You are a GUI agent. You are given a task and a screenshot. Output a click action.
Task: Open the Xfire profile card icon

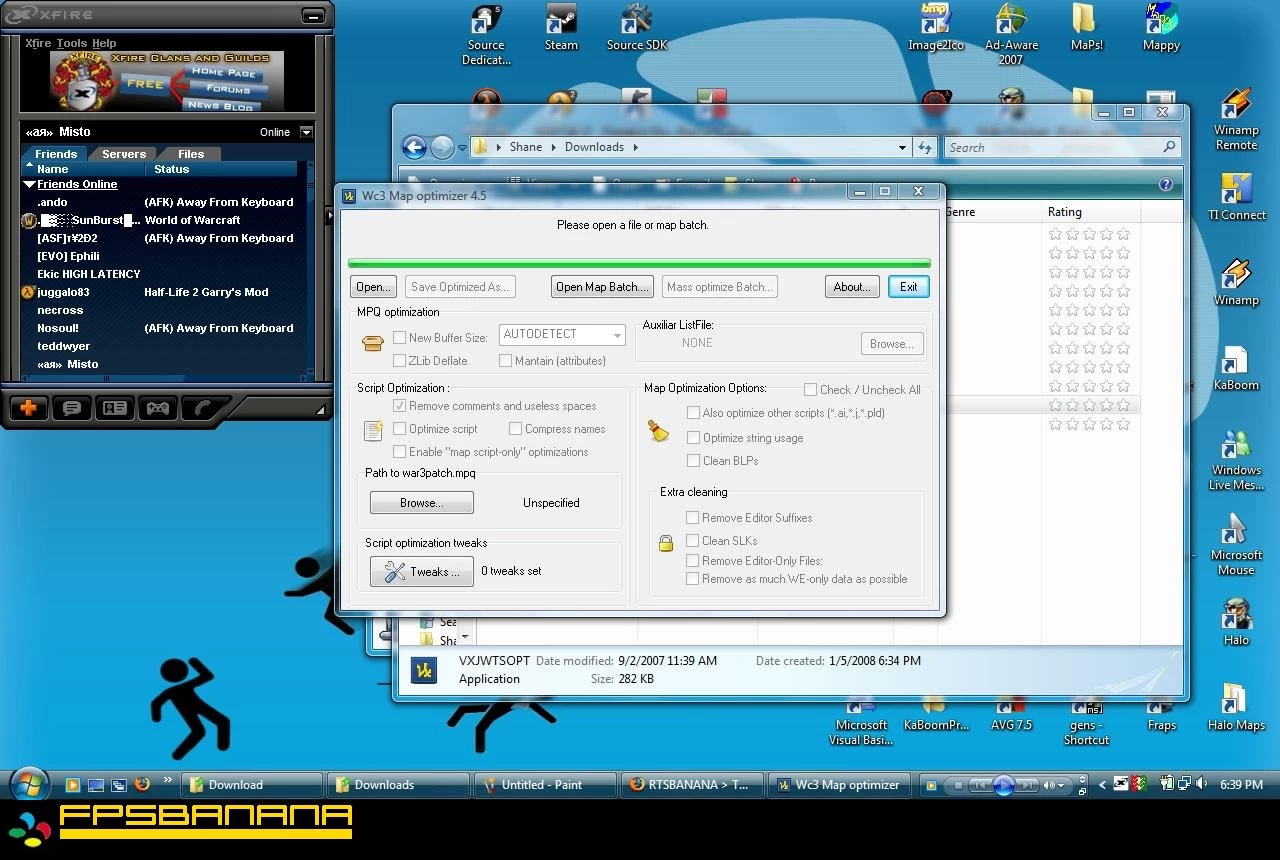point(115,408)
